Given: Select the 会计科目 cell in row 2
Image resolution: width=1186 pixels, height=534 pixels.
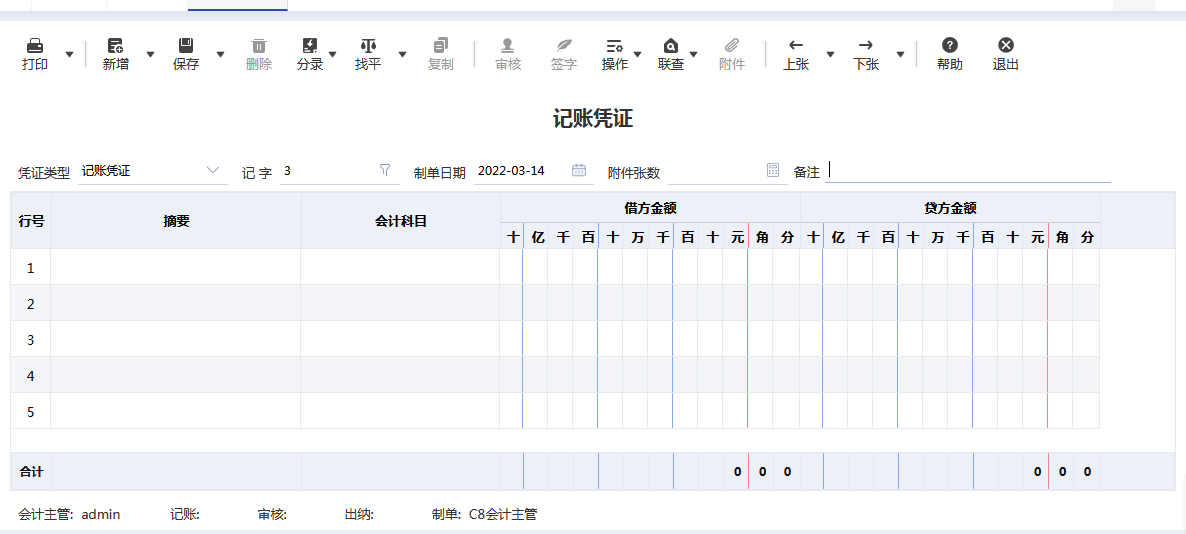Looking at the screenshot, I should pos(400,303).
